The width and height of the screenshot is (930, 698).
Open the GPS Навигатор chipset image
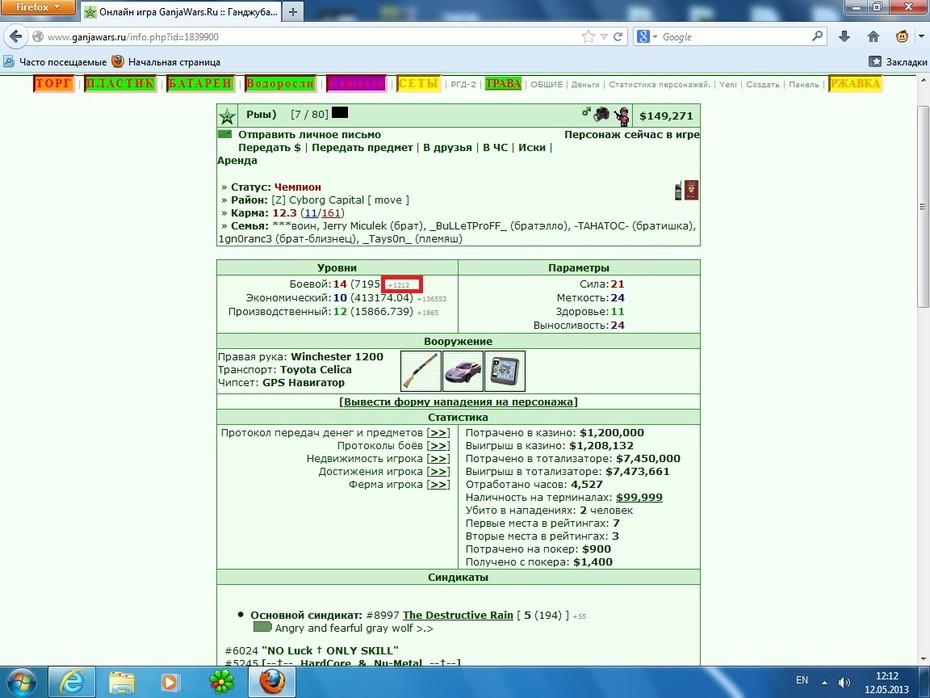505,371
